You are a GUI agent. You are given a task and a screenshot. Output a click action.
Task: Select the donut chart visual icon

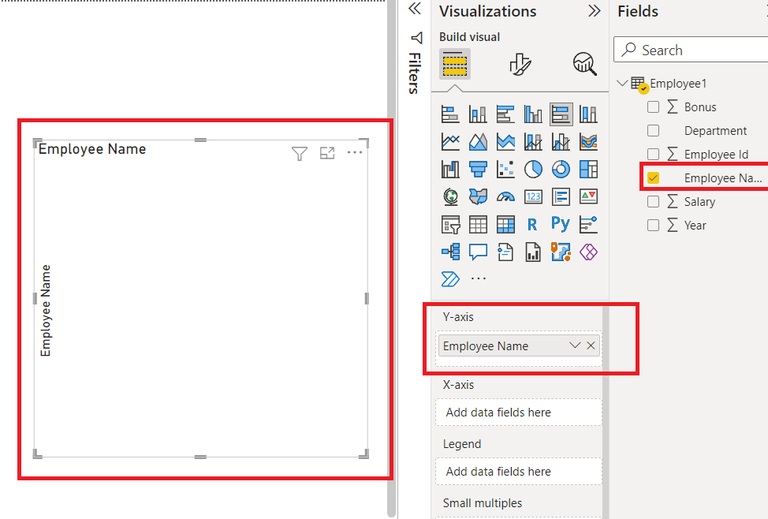coord(561,169)
